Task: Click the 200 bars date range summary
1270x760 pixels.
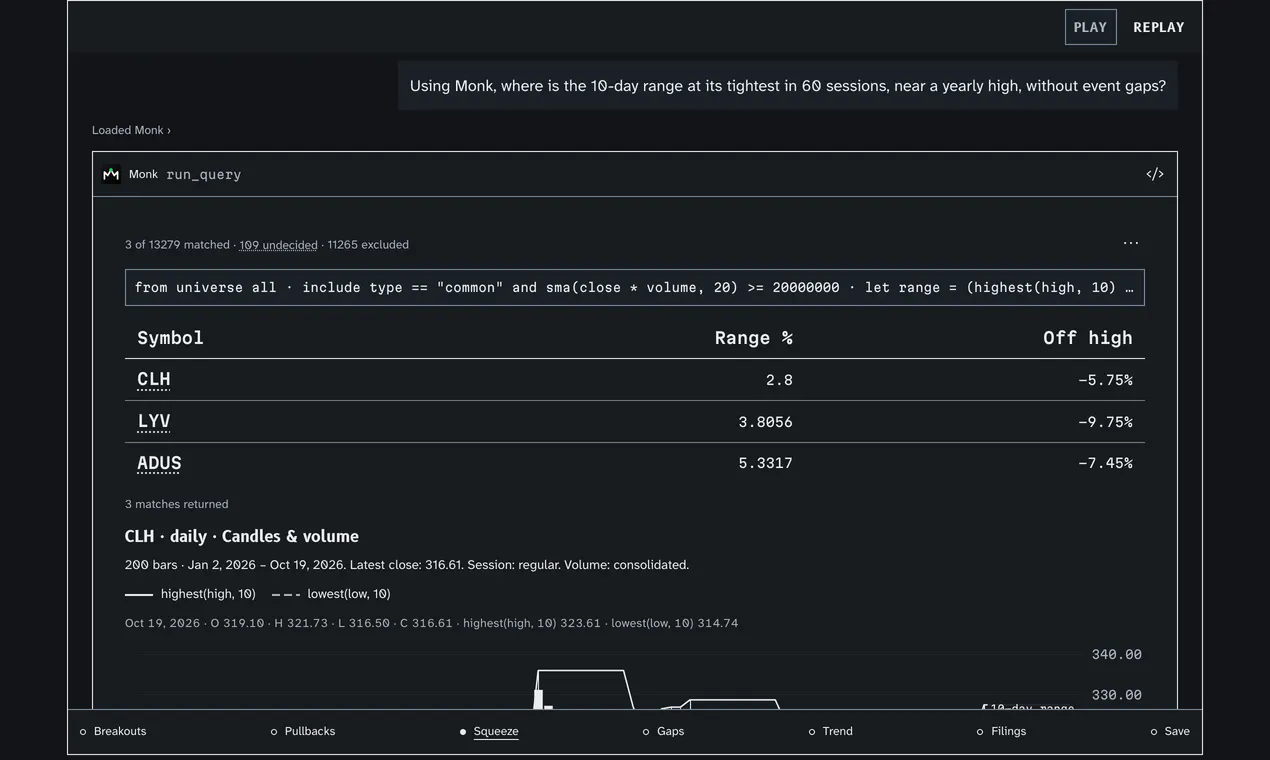Action: [407, 565]
